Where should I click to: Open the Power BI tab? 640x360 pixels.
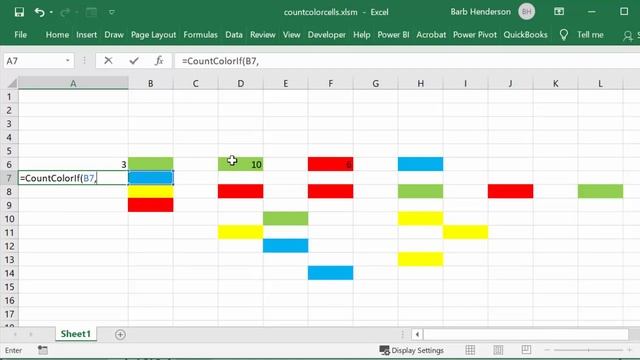[x=393, y=35]
